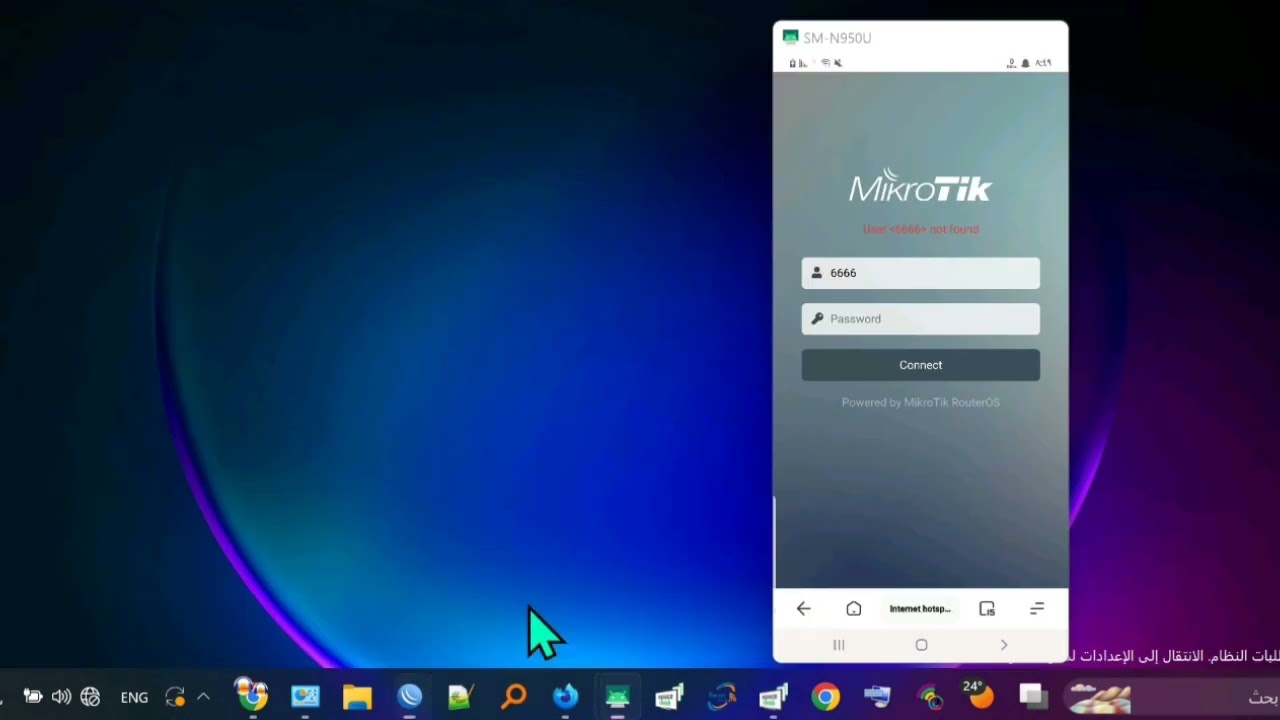Open the blue round app in taskbar
Image resolution: width=1280 pixels, height=720 pixels.
tap(409, 697)
